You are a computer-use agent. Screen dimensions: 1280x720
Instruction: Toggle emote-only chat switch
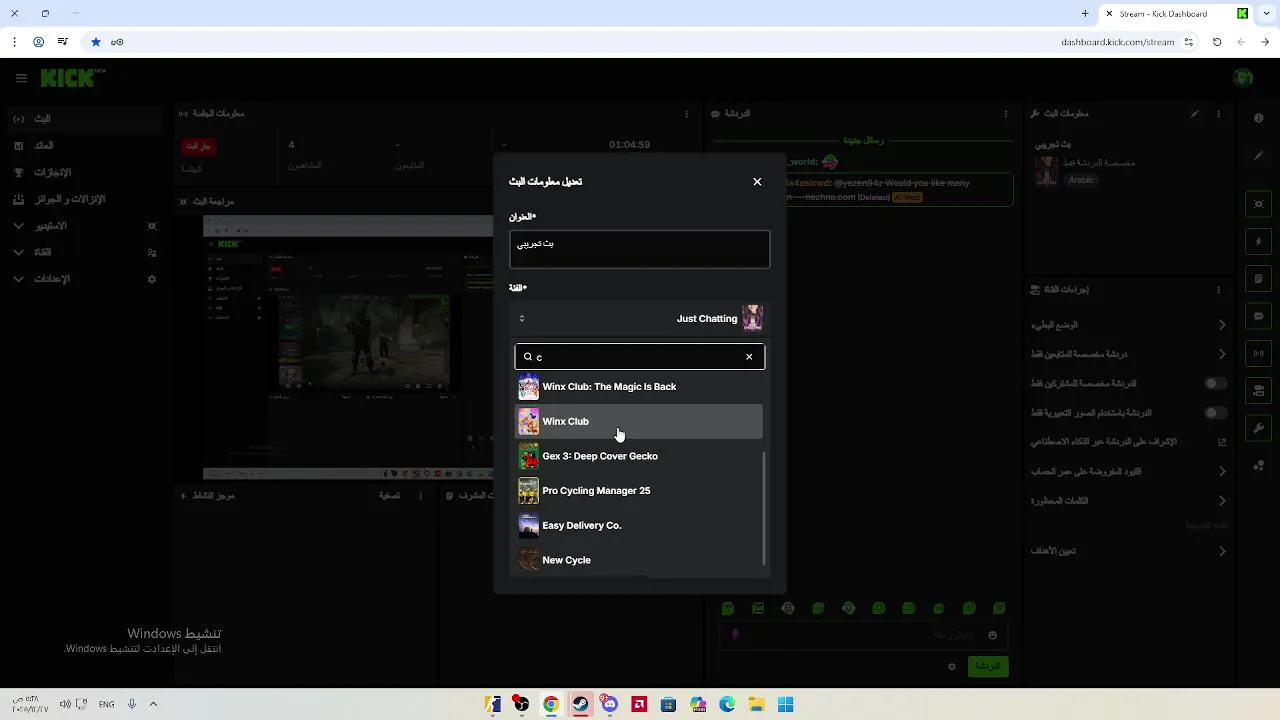[x=1215, y=412]
